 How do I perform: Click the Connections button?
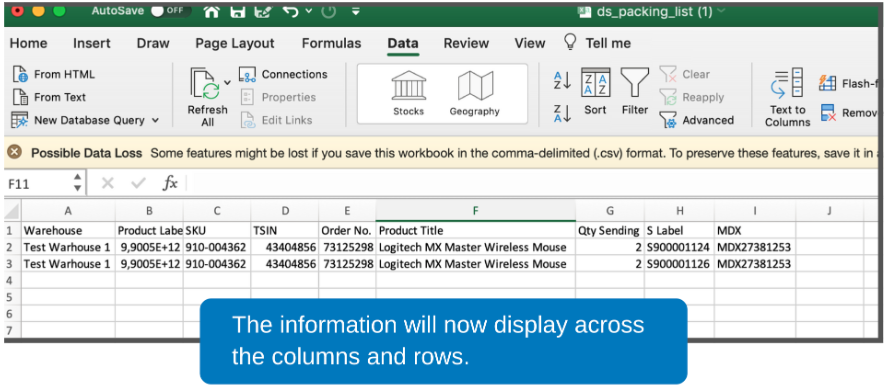pyautogui.click(x=283, y=74)
